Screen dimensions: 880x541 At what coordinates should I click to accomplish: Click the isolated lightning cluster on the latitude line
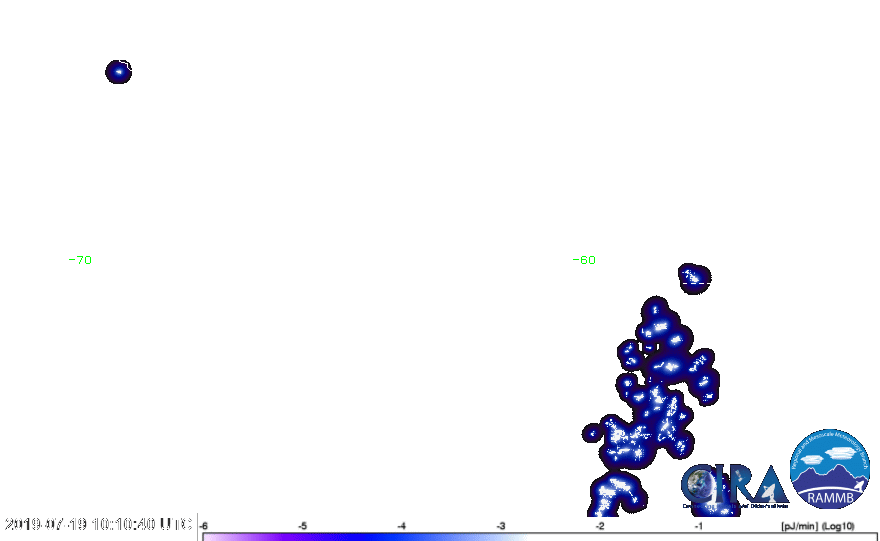tap(692, 277)
